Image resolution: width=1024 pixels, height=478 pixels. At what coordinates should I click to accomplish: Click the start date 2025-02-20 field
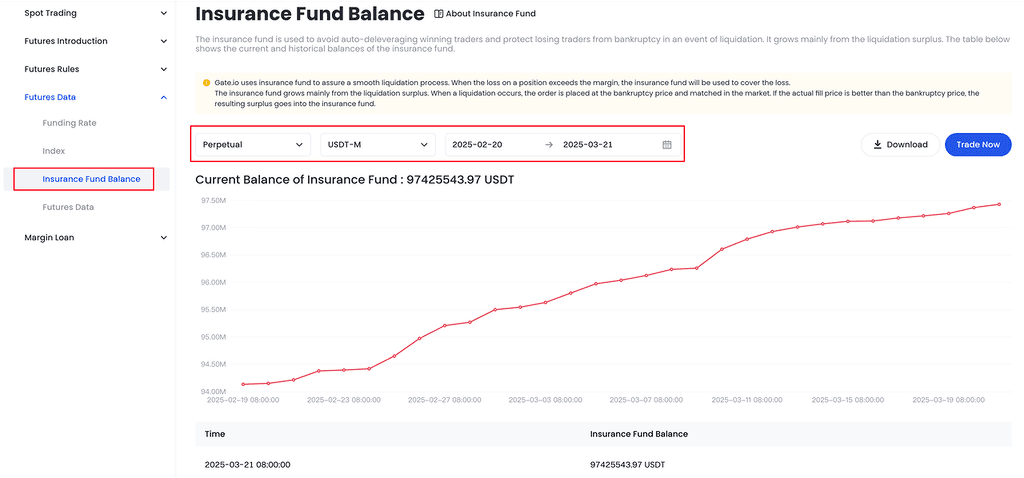coord(478,145)
